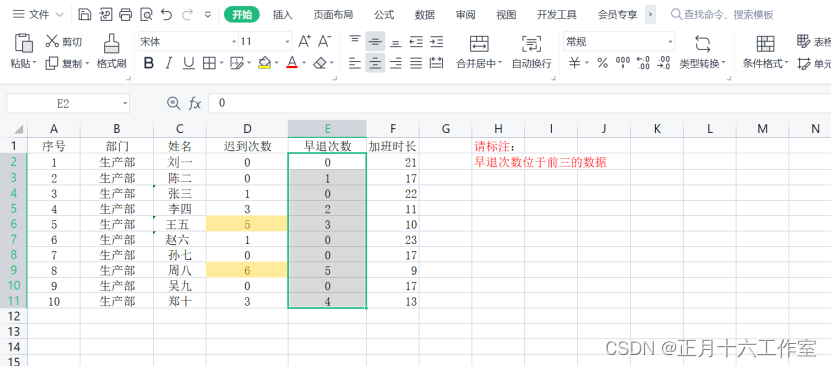Click the currency ¥ format icon
The height and width of the screenshot is (367, 831).
574,64
